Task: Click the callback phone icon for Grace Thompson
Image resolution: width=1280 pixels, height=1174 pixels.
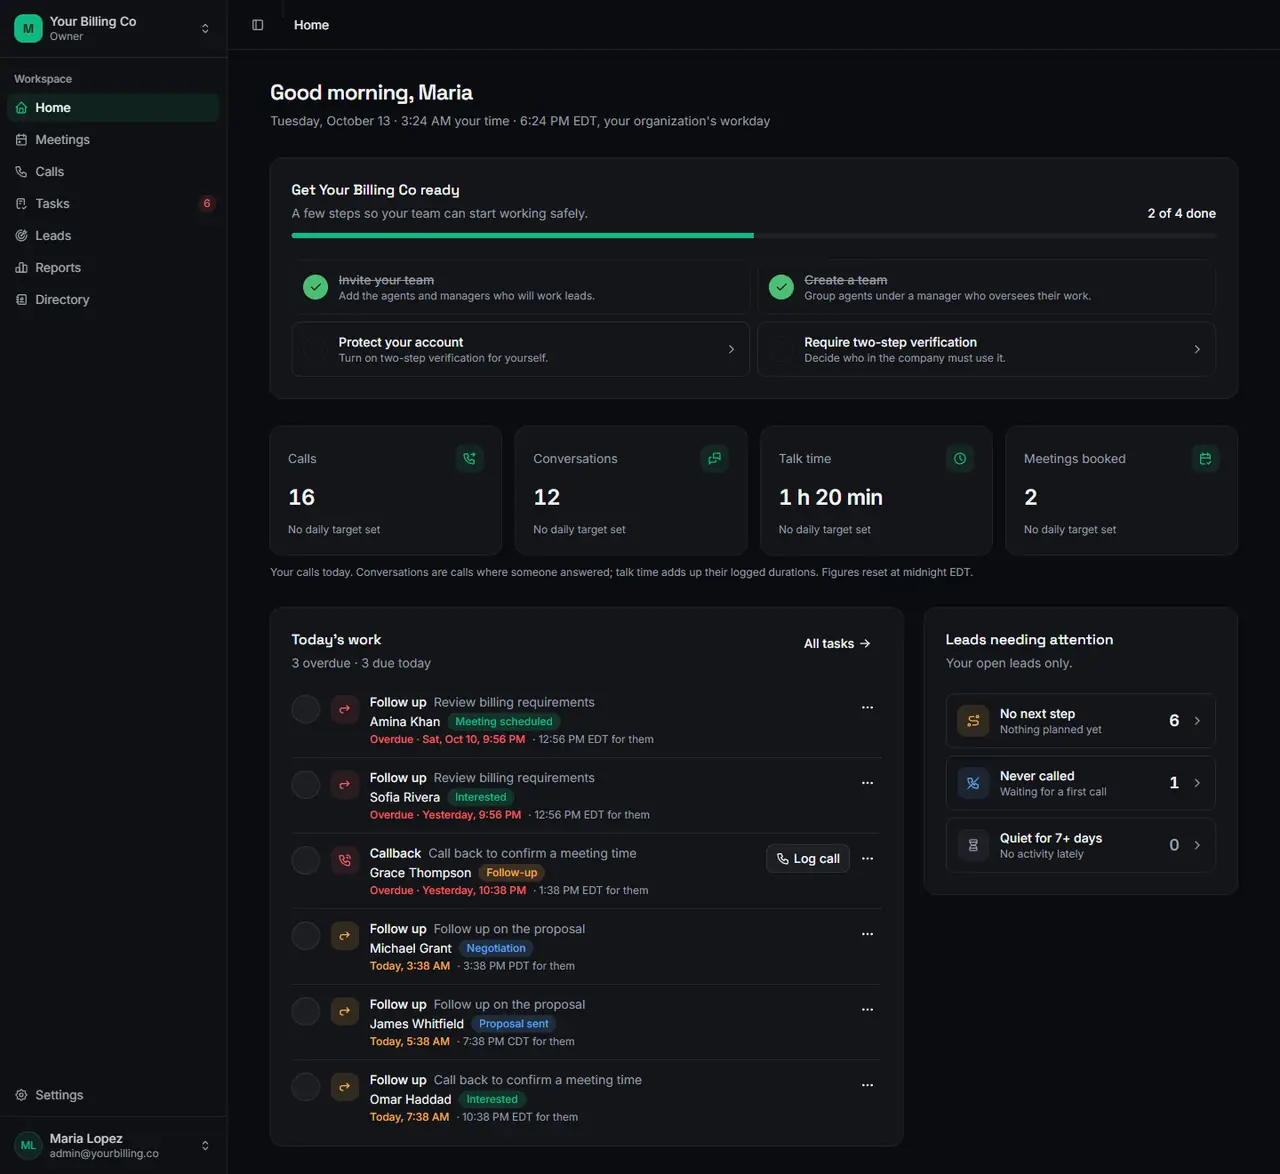Action: tap(345, 860)
